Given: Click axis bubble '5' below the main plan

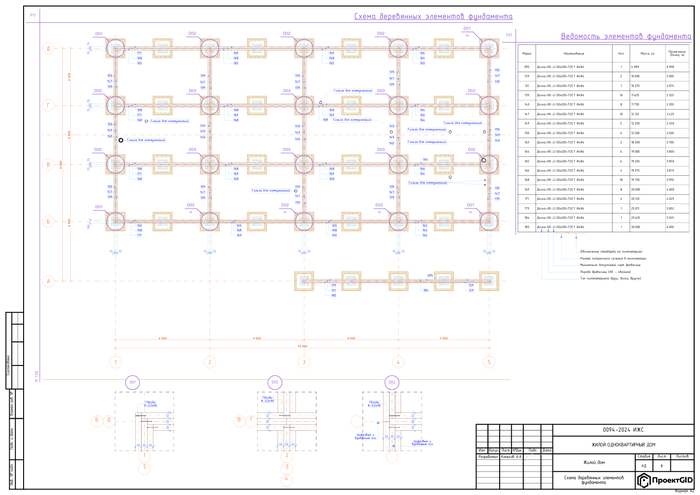Looking at the screenshot, I should point(489,362).
